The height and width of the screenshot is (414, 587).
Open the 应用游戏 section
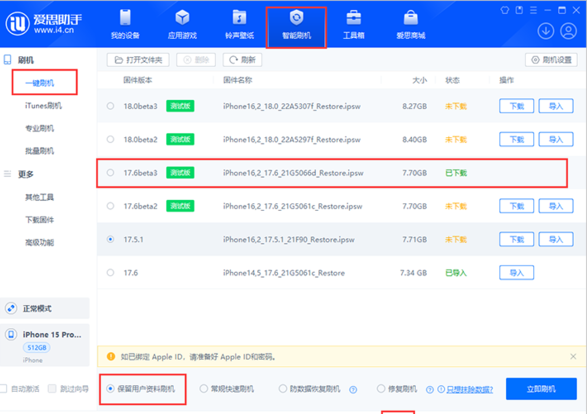(x=182, y=24)
